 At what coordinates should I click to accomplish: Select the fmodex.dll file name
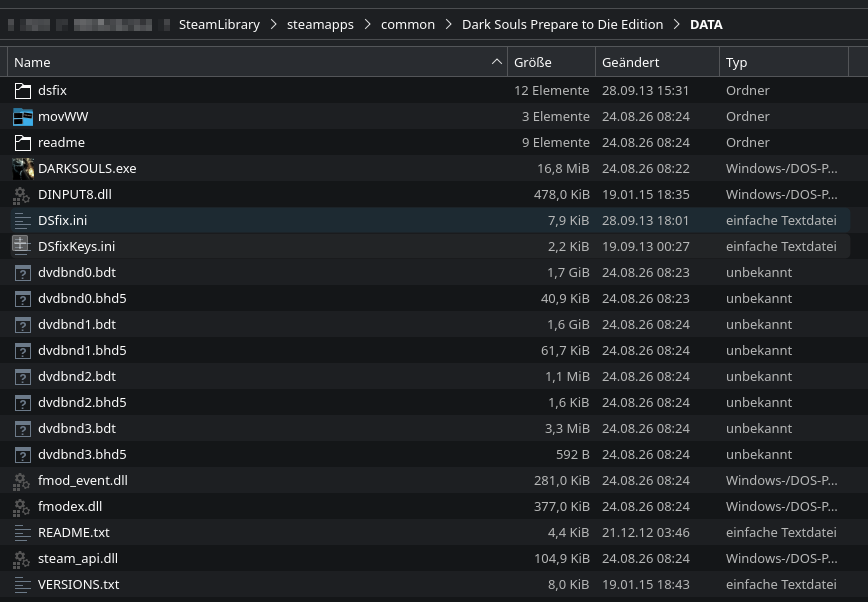pos(70,507)
